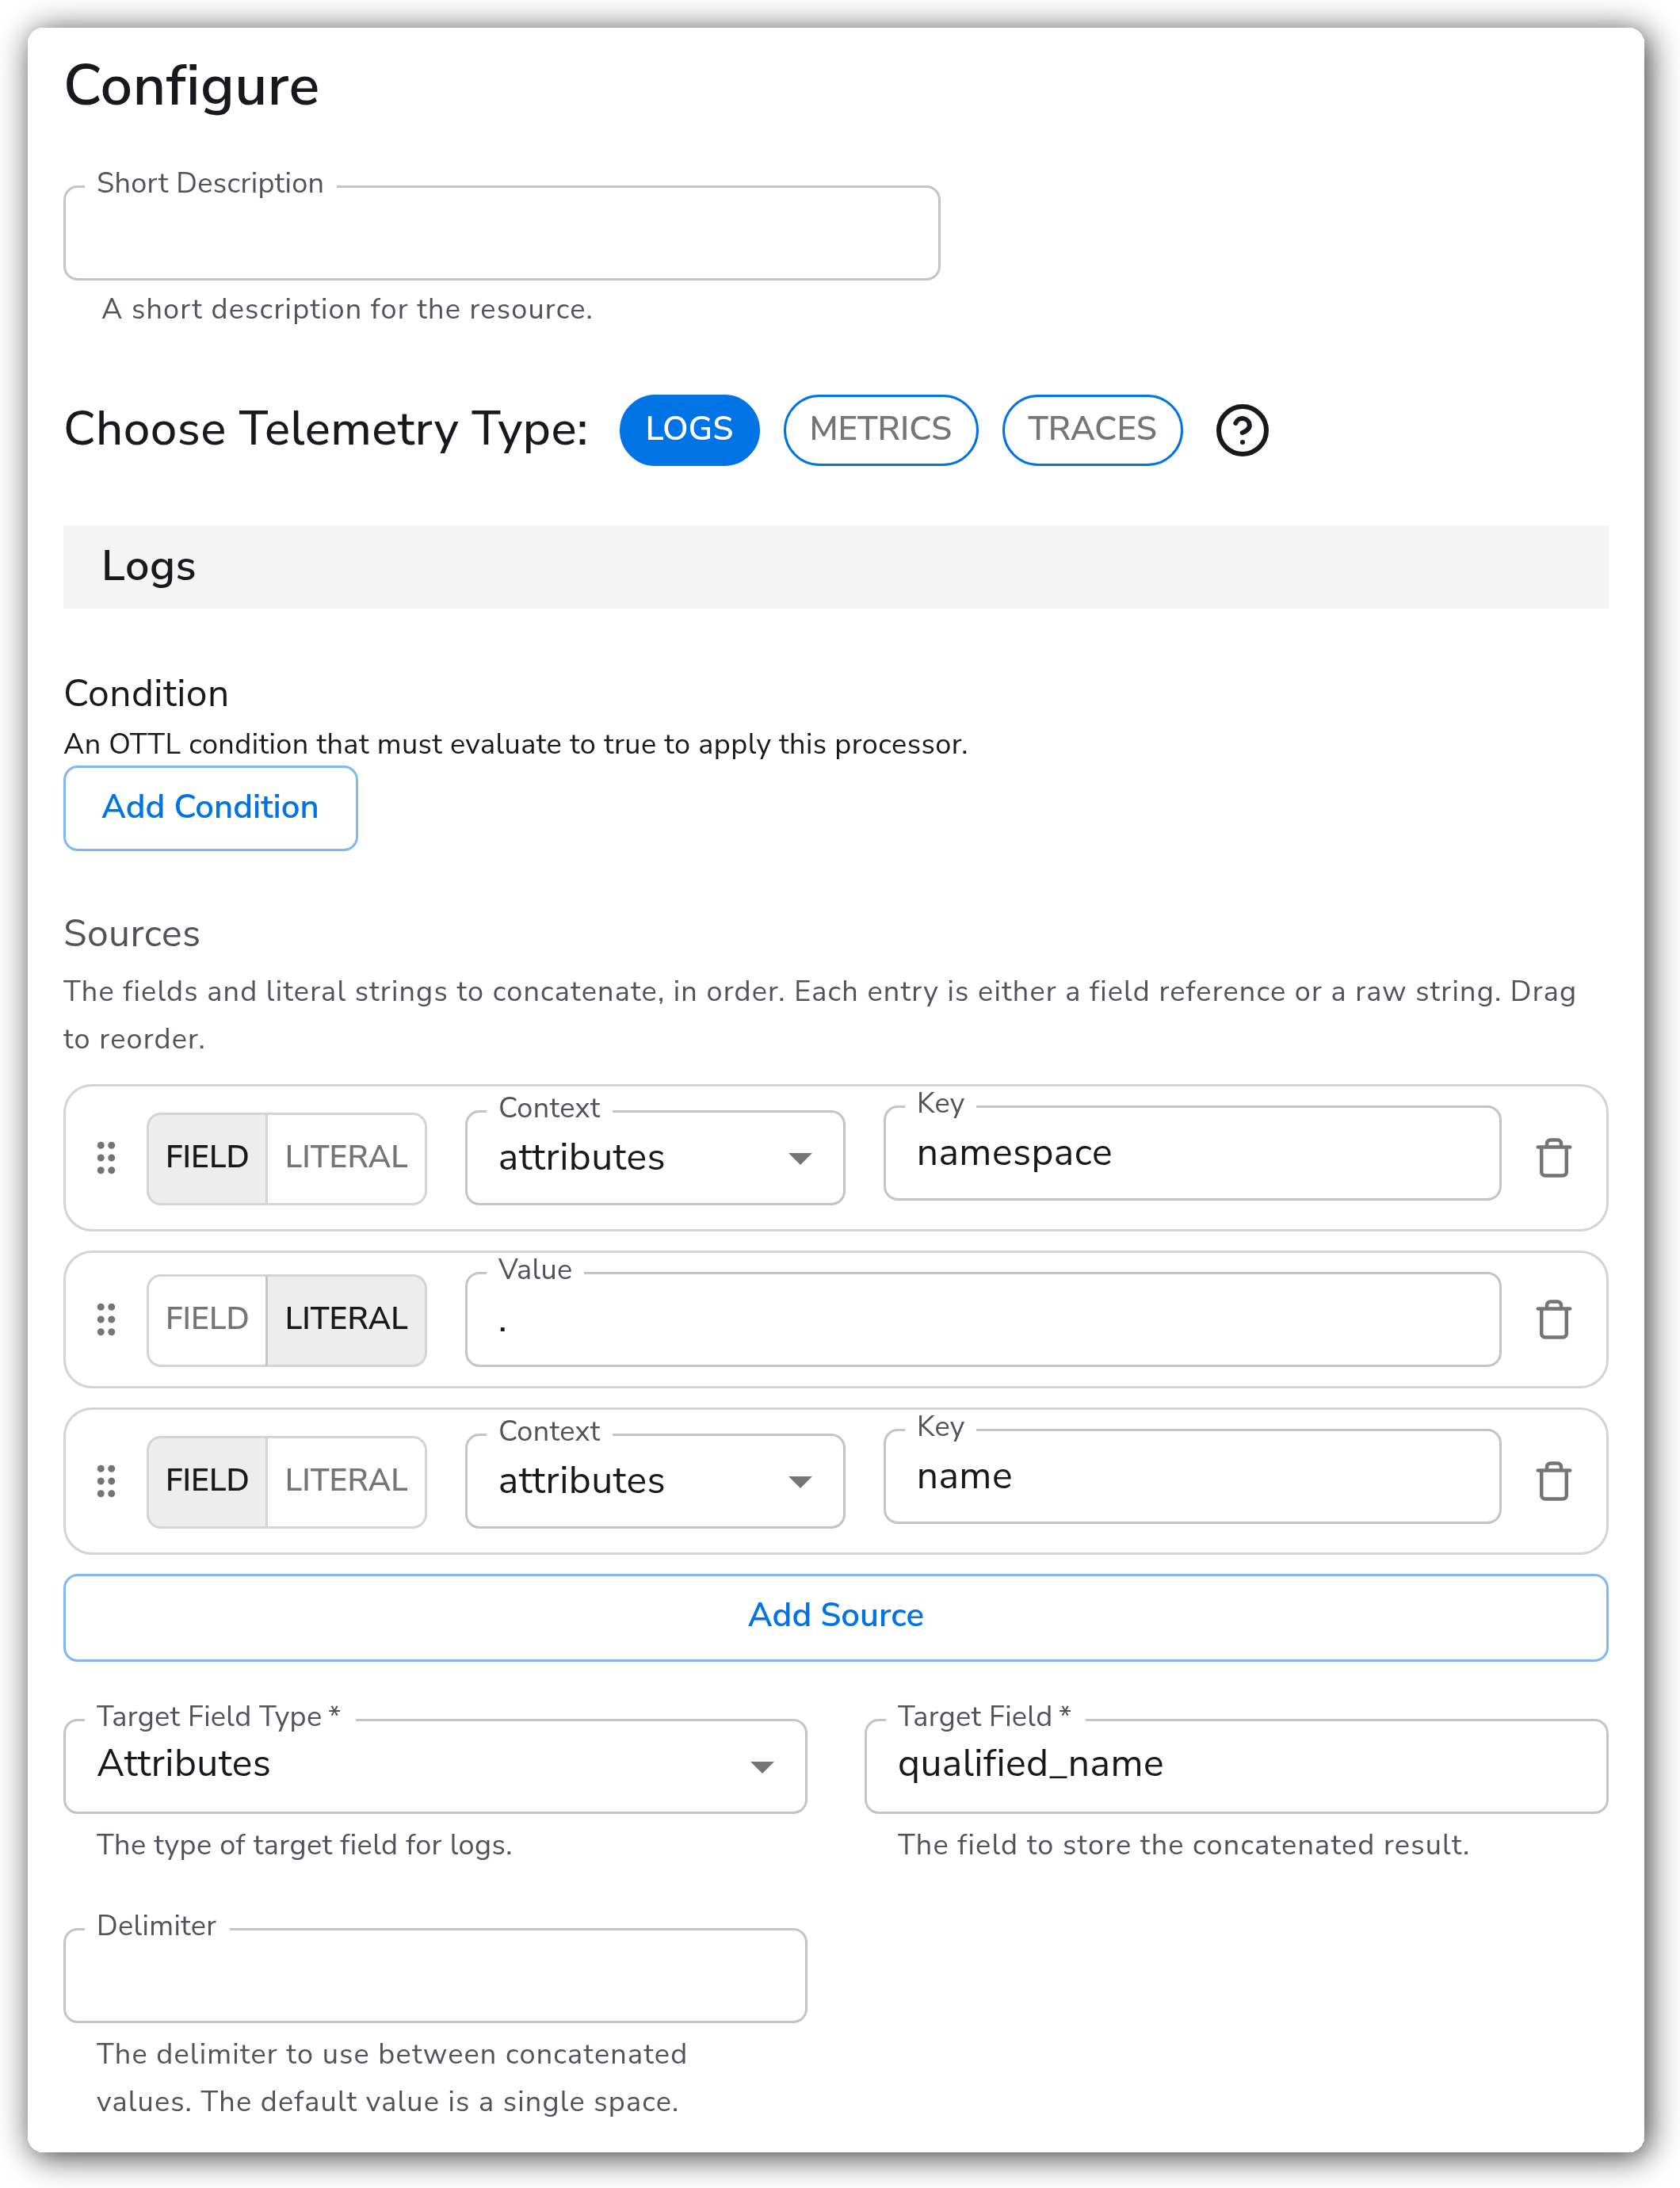The height and width of the screenshot is (2188, 1680).
Task: Switch name key row to LITERAL
Action: point(346,1481)
